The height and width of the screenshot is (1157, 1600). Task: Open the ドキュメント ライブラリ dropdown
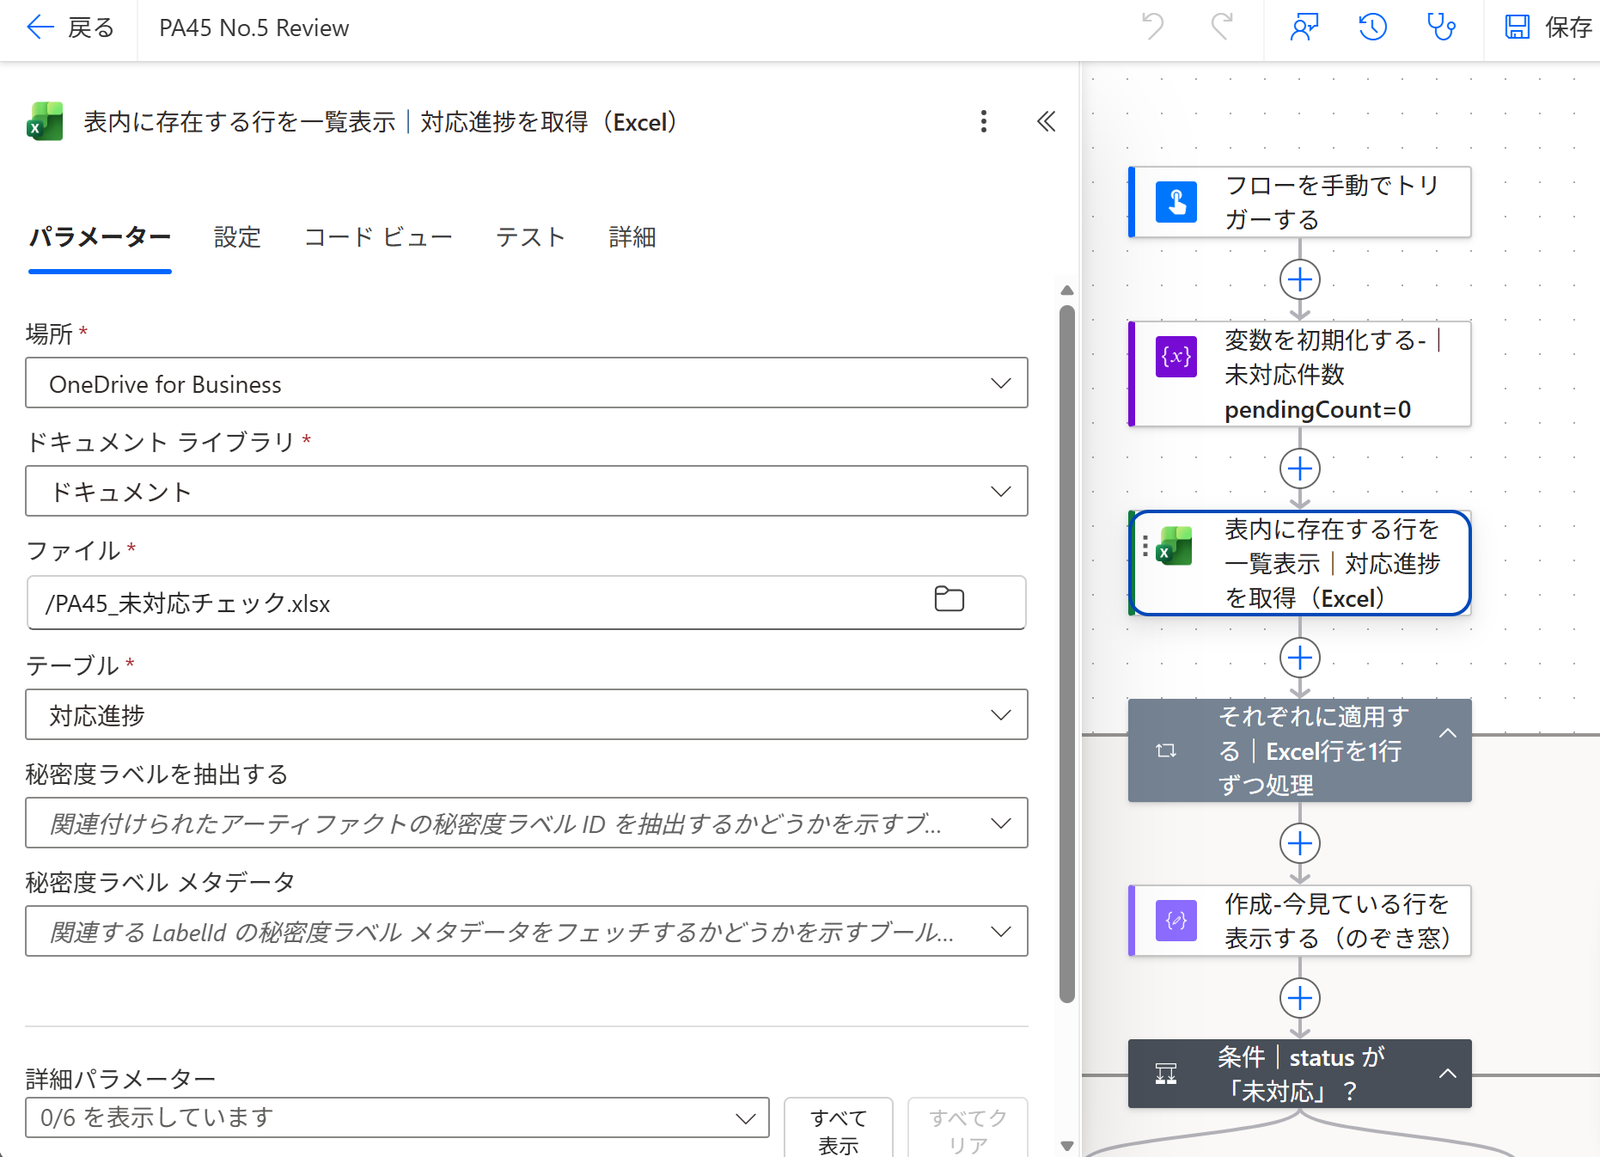click(526, 491)
